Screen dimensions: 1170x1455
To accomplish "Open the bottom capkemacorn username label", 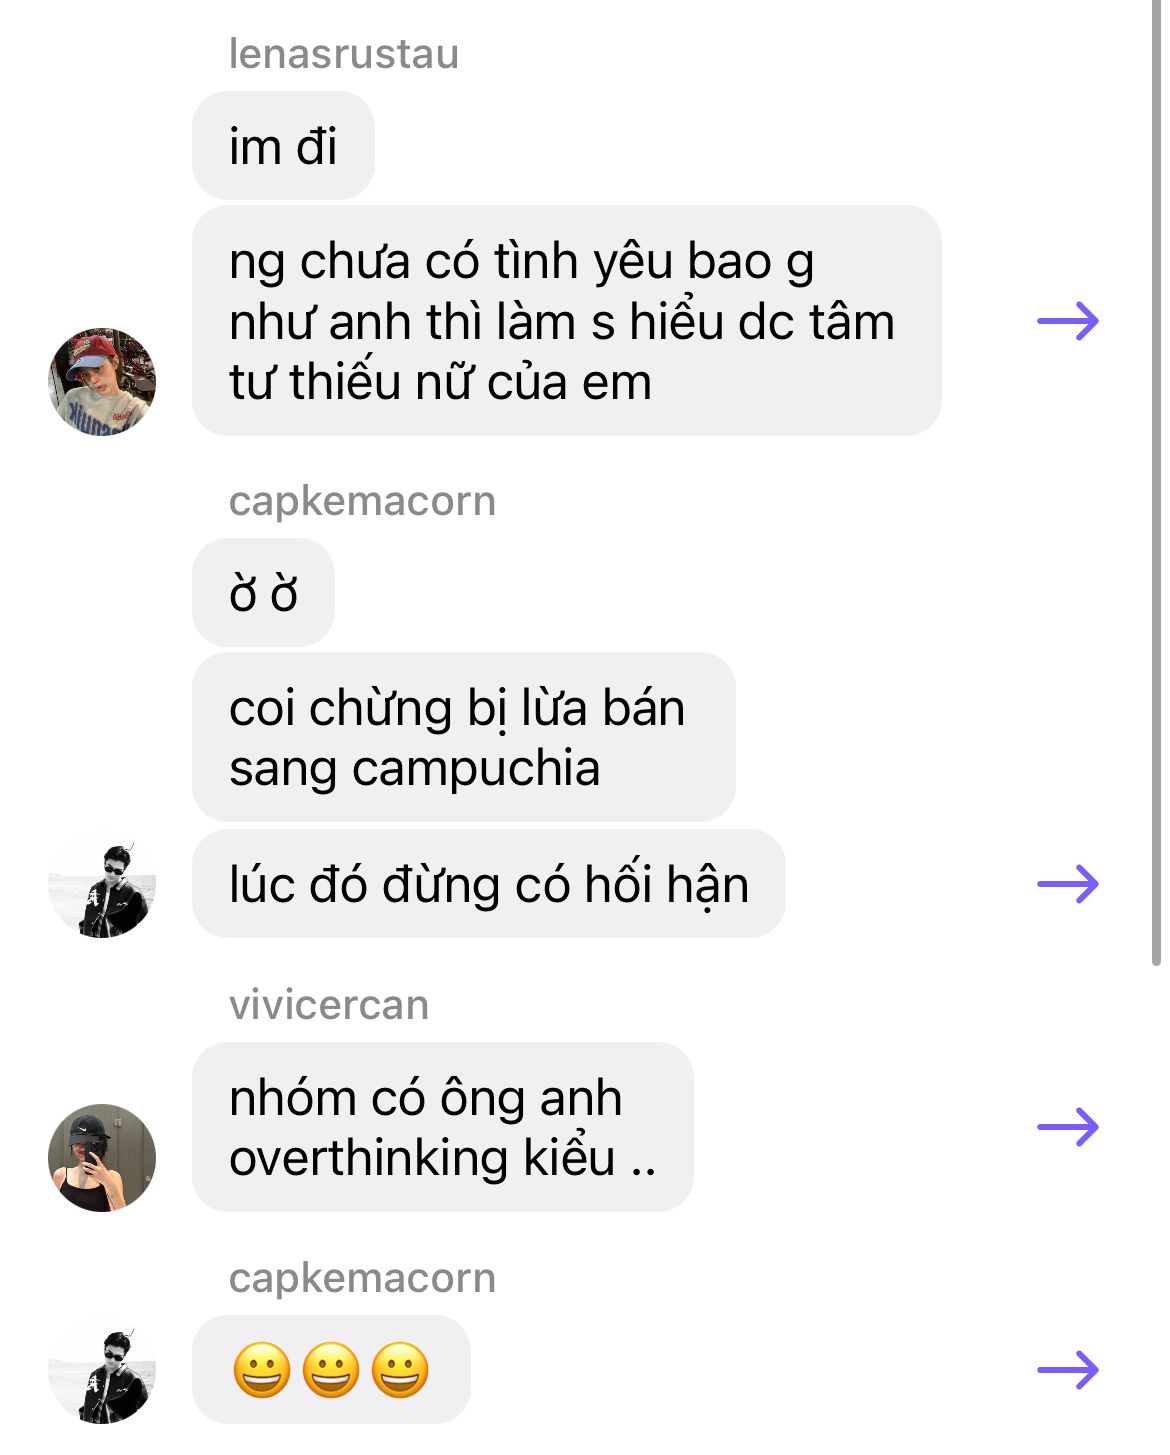I will (x=362, y=1278).
